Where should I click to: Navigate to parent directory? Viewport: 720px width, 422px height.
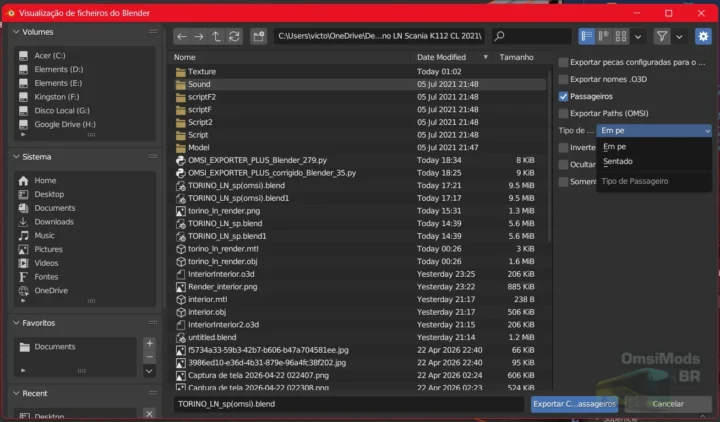pyautogui.click(x=217, y=36)
